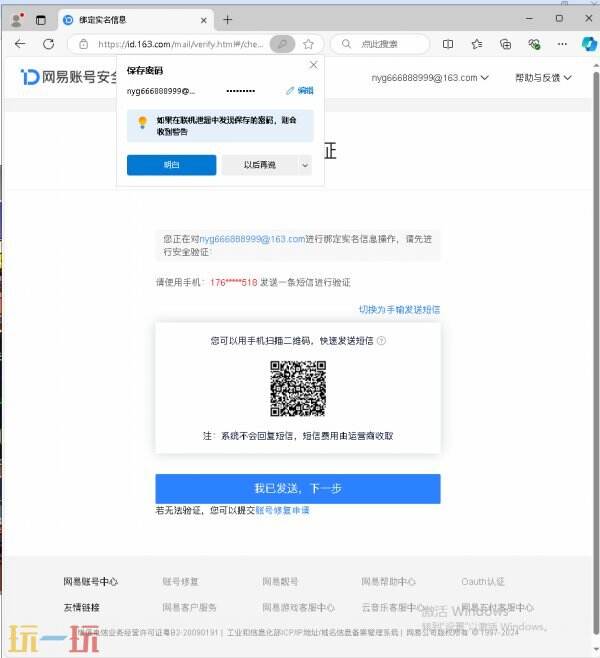Open the Favorites list icon
This screenshot has width=600, height=658.
477,44
